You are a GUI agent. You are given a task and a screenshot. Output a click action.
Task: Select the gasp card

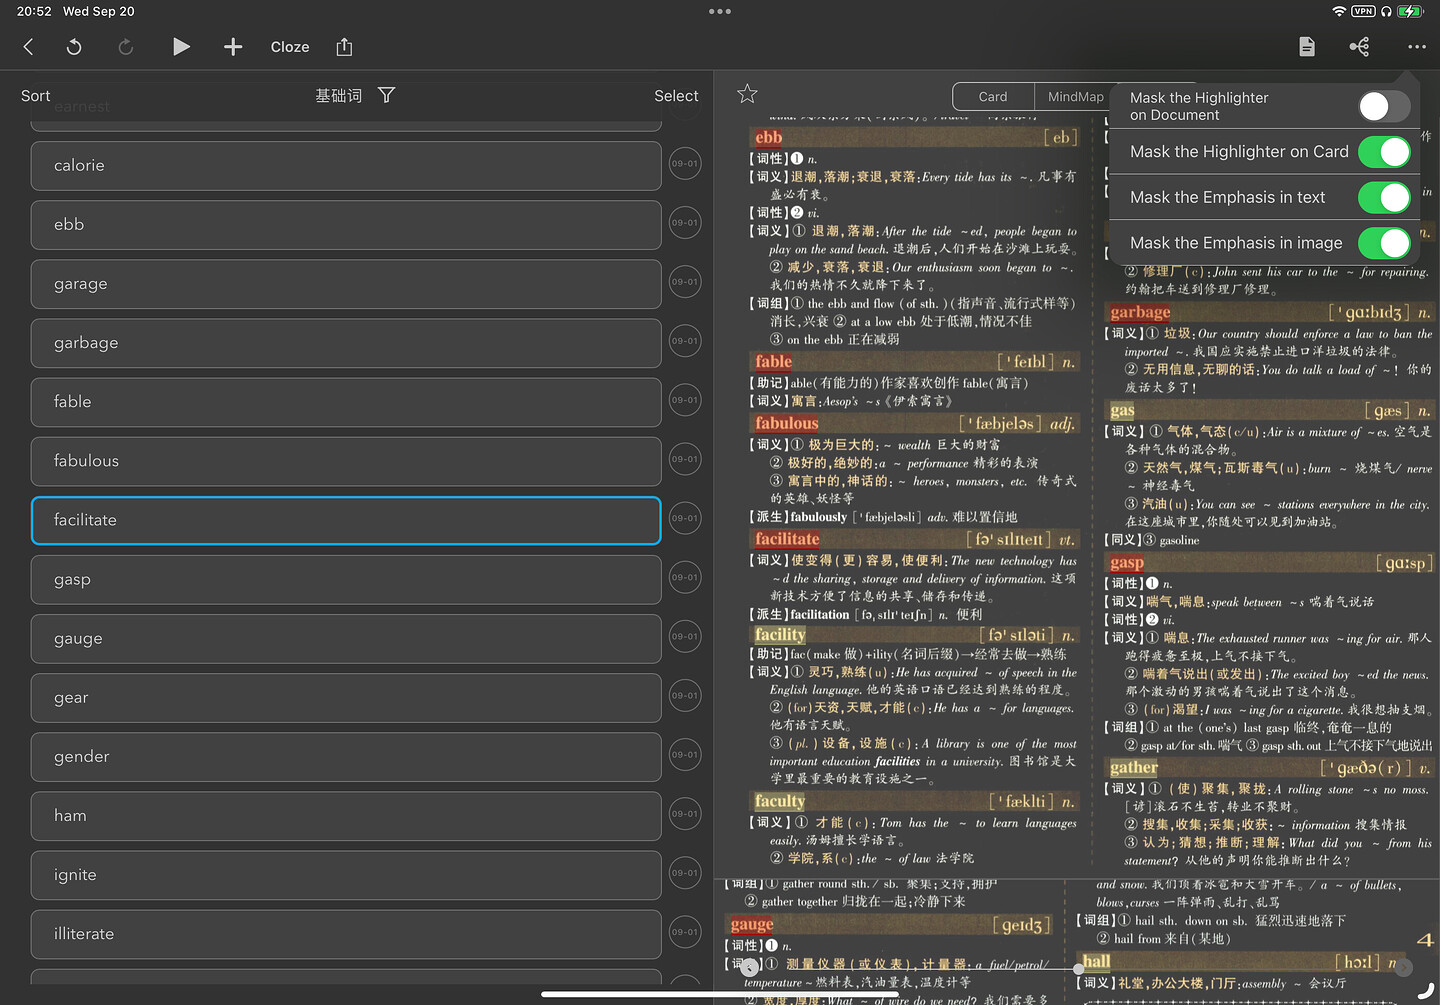click(x=346, y=579)
